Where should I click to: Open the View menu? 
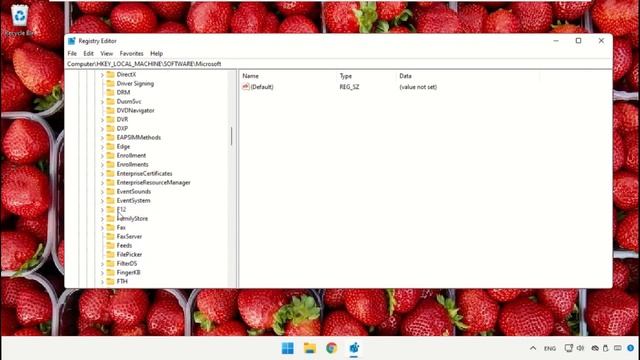click(x=107, y=53)
